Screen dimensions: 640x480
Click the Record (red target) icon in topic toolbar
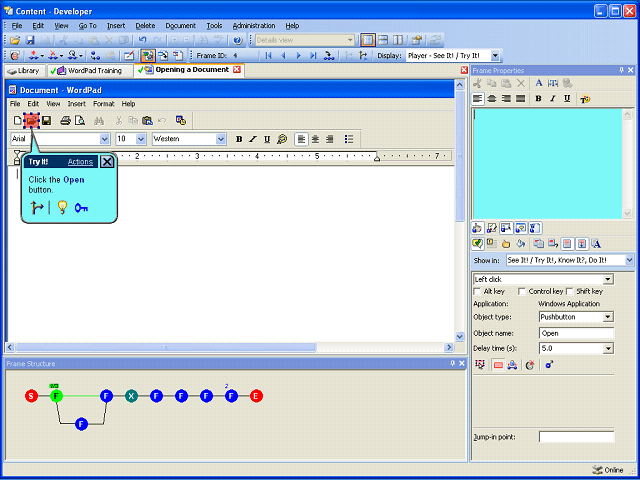[15, 56]
